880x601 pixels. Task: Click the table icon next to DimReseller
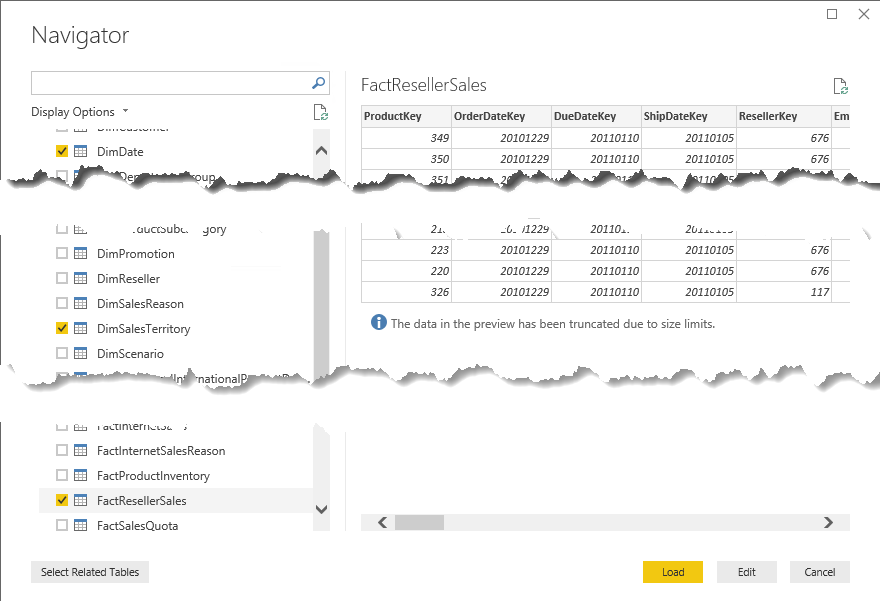81,279
